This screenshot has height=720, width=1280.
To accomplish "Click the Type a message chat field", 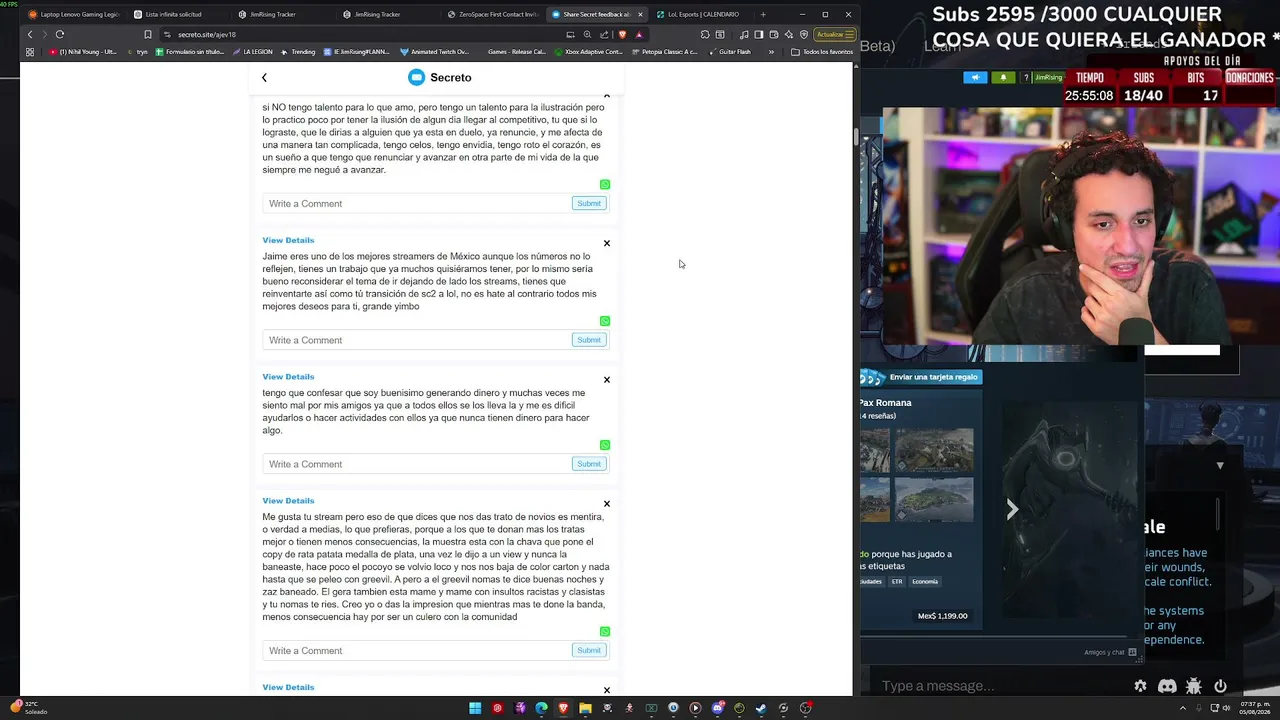I will 1000,686.
